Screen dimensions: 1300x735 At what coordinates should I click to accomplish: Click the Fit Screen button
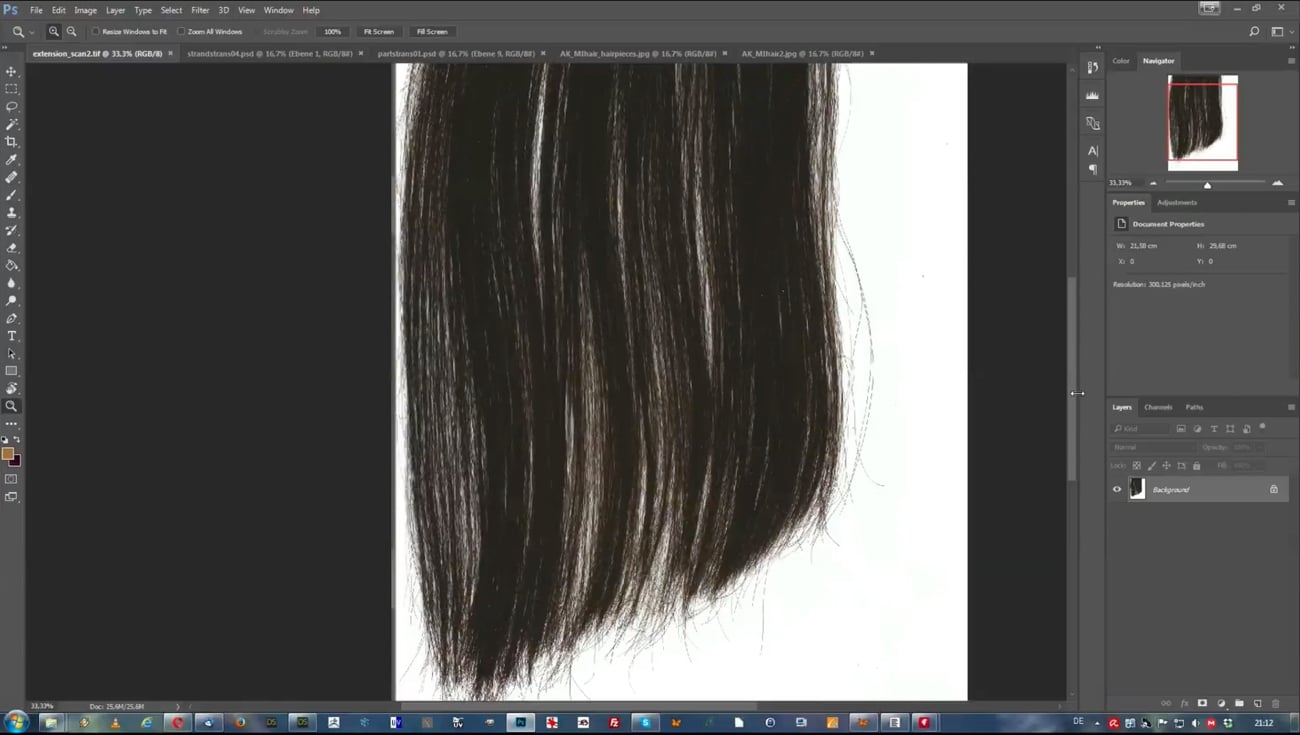[378, 31]
